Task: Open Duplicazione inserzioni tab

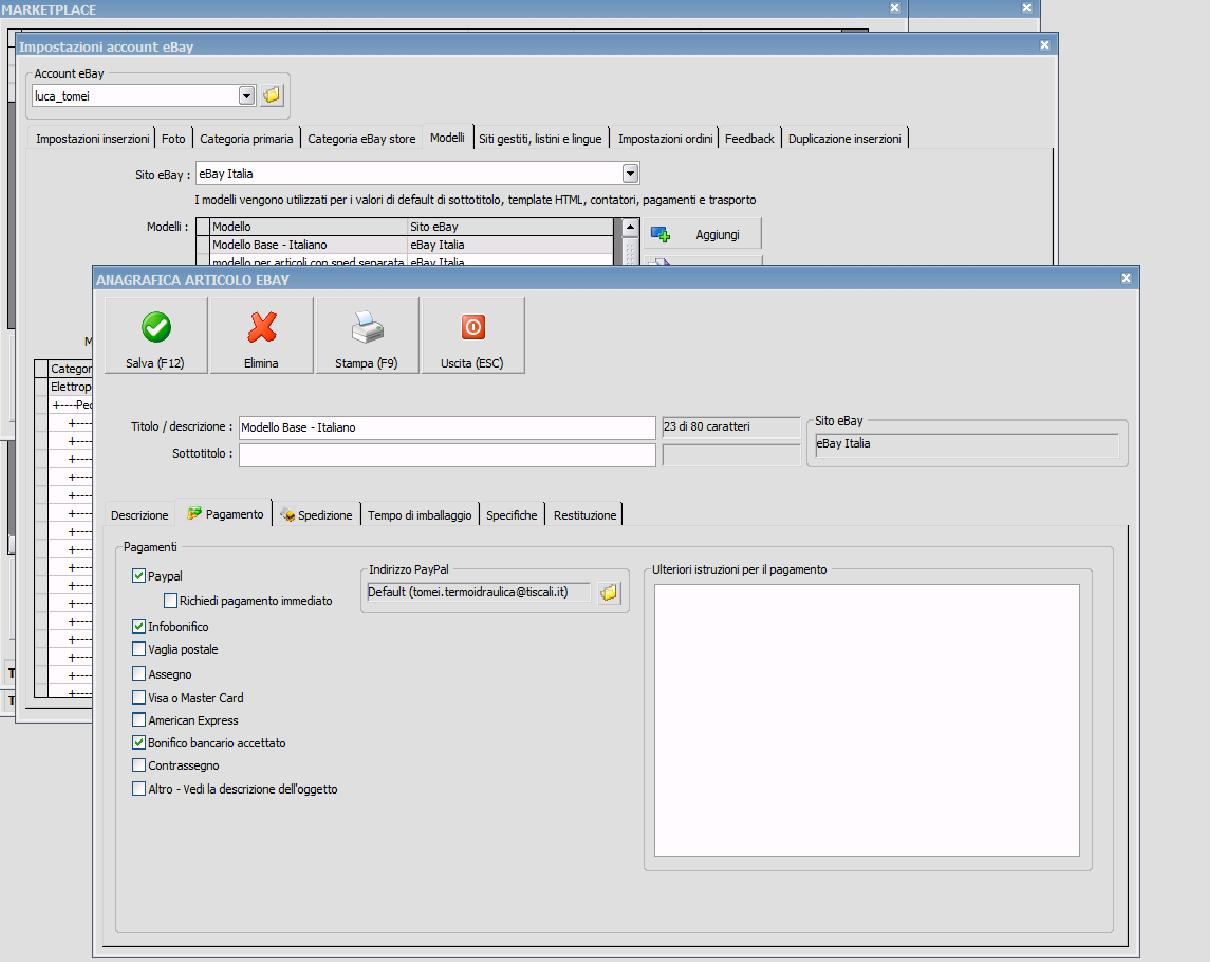Action: [845, 139]
